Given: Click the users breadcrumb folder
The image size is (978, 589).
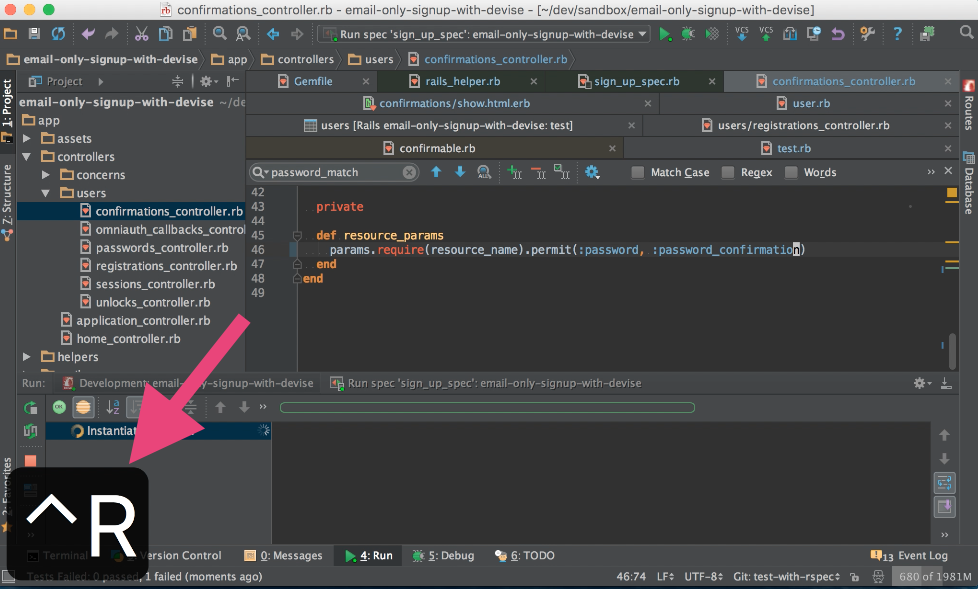Looking at the screenshot, I should click(371, 59).
